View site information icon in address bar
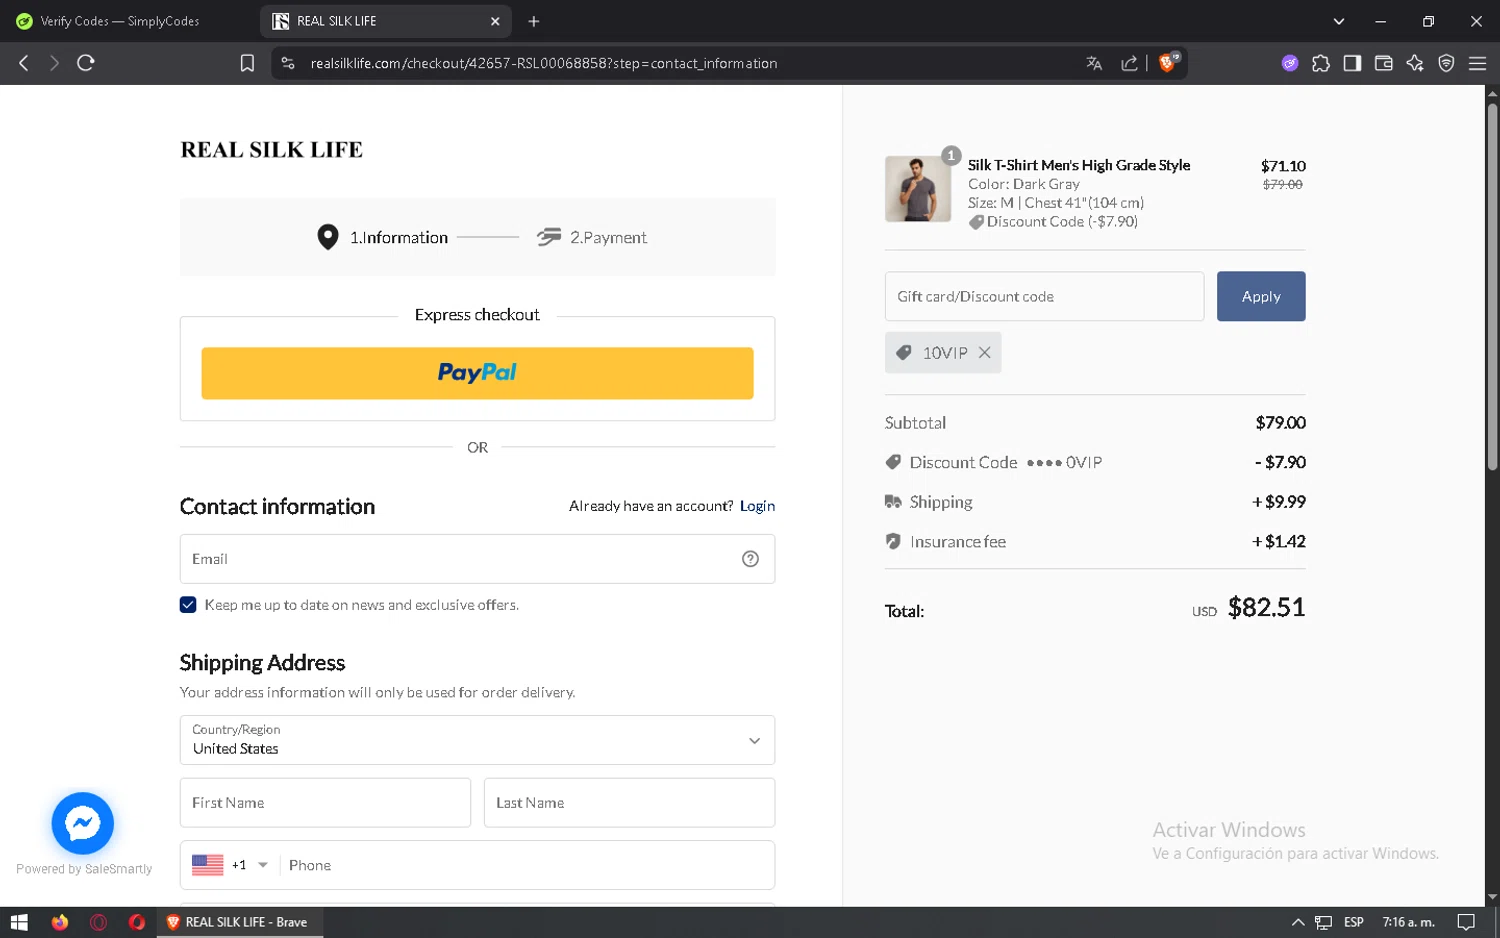1500x938 pixels. (288, 63)
